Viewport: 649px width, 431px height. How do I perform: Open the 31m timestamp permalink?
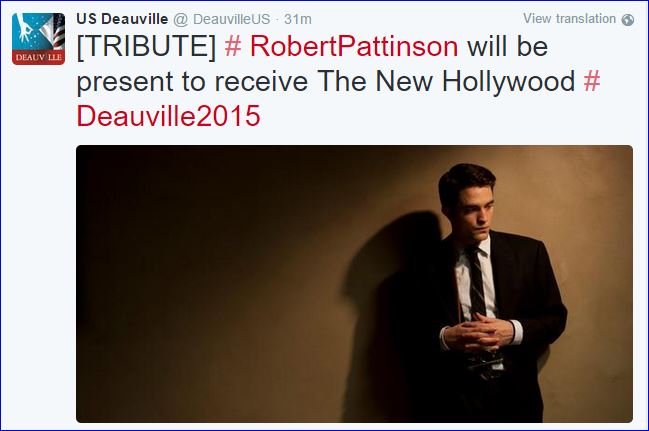[298, 19]
